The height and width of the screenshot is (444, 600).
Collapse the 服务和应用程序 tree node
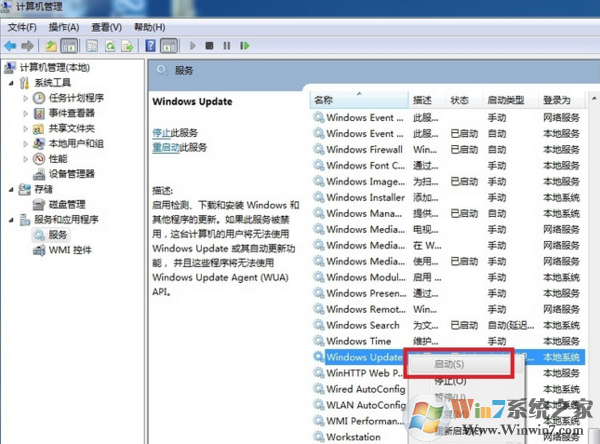point(10,219)
